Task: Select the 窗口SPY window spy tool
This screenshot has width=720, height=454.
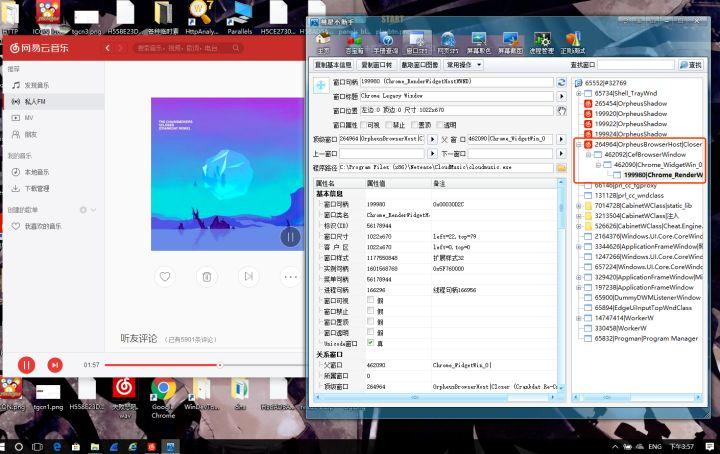Action: pyautogui.click(x=417, y=43)
